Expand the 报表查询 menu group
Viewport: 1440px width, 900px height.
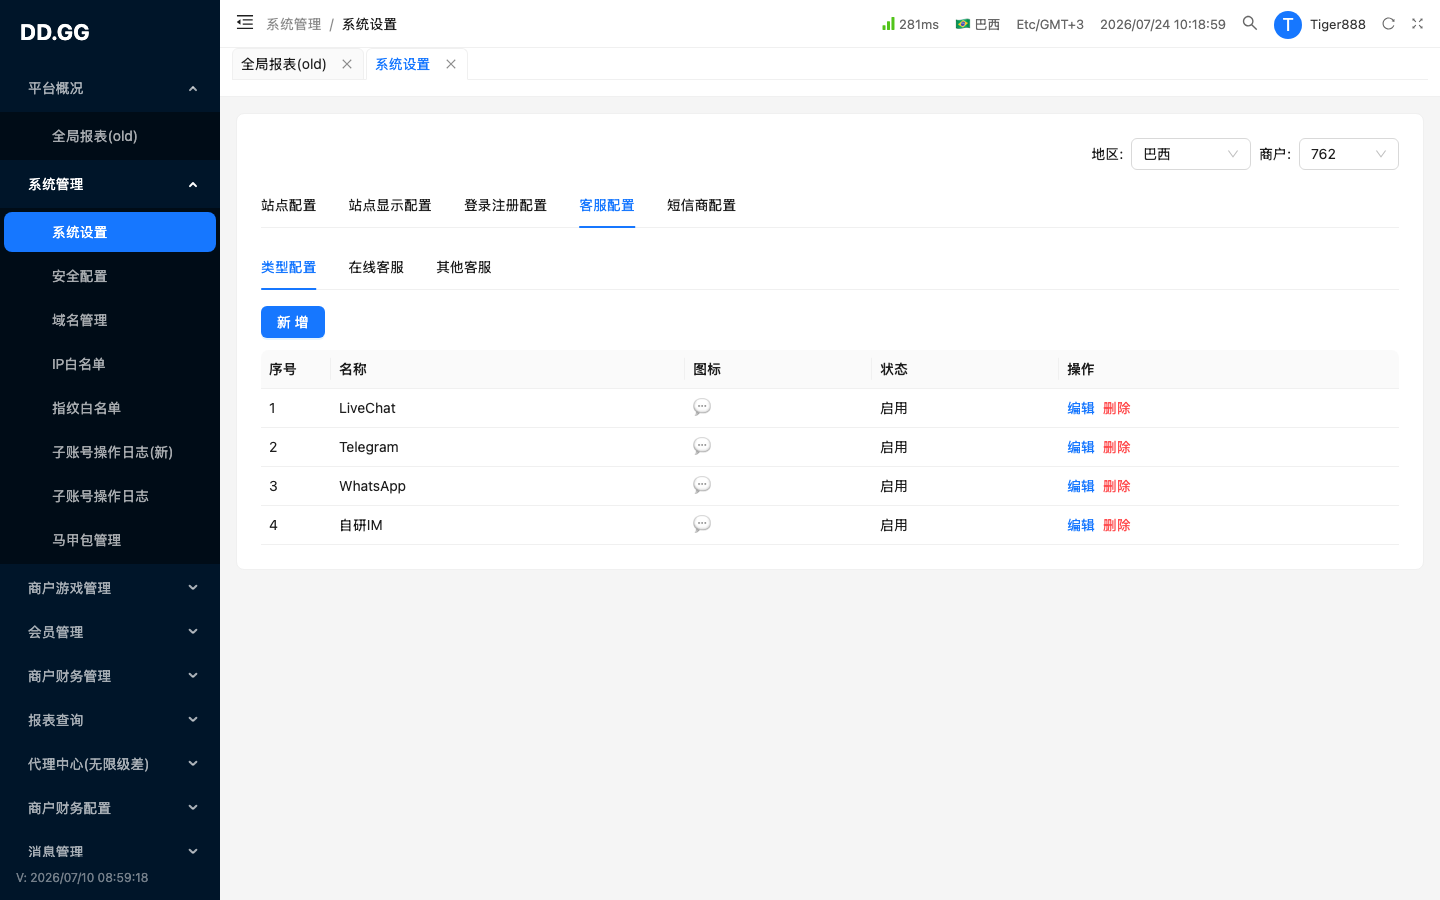[110, 720]
